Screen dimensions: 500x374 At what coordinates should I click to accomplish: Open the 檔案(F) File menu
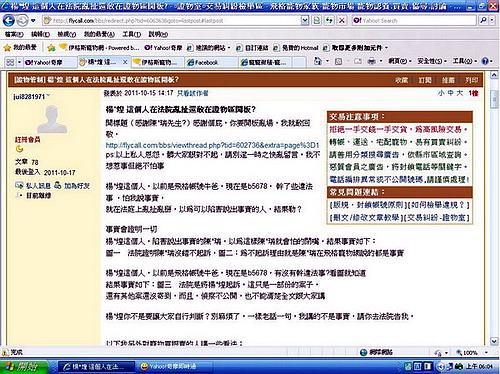coord(14,34)
